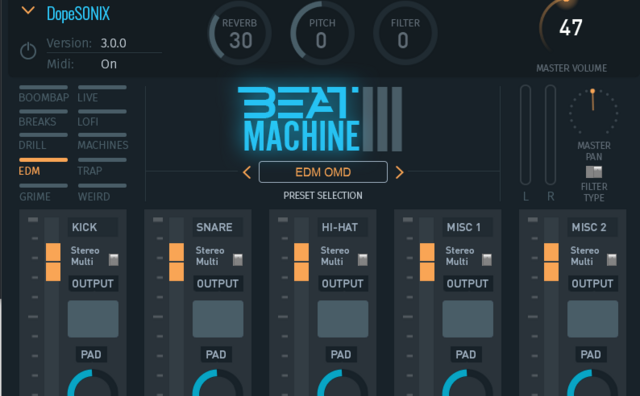Collapse the DopeSONIX plugin chevron

point(28,10)
